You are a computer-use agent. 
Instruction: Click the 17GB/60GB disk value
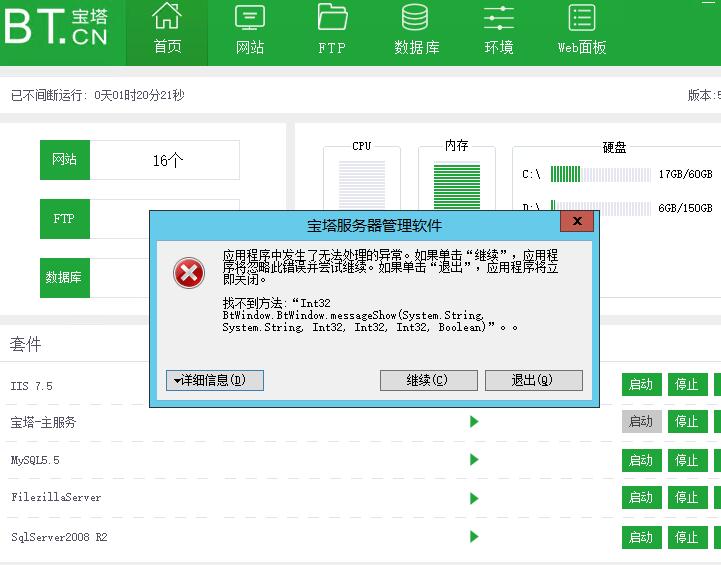click(685, 174)
